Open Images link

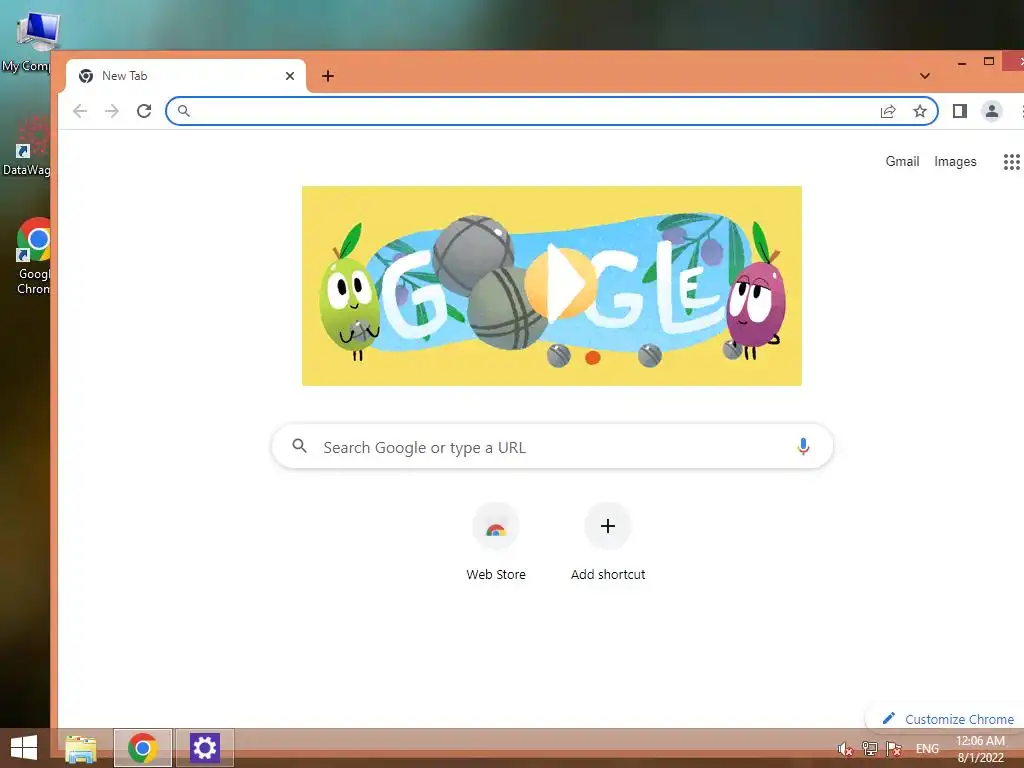point(955,161)
